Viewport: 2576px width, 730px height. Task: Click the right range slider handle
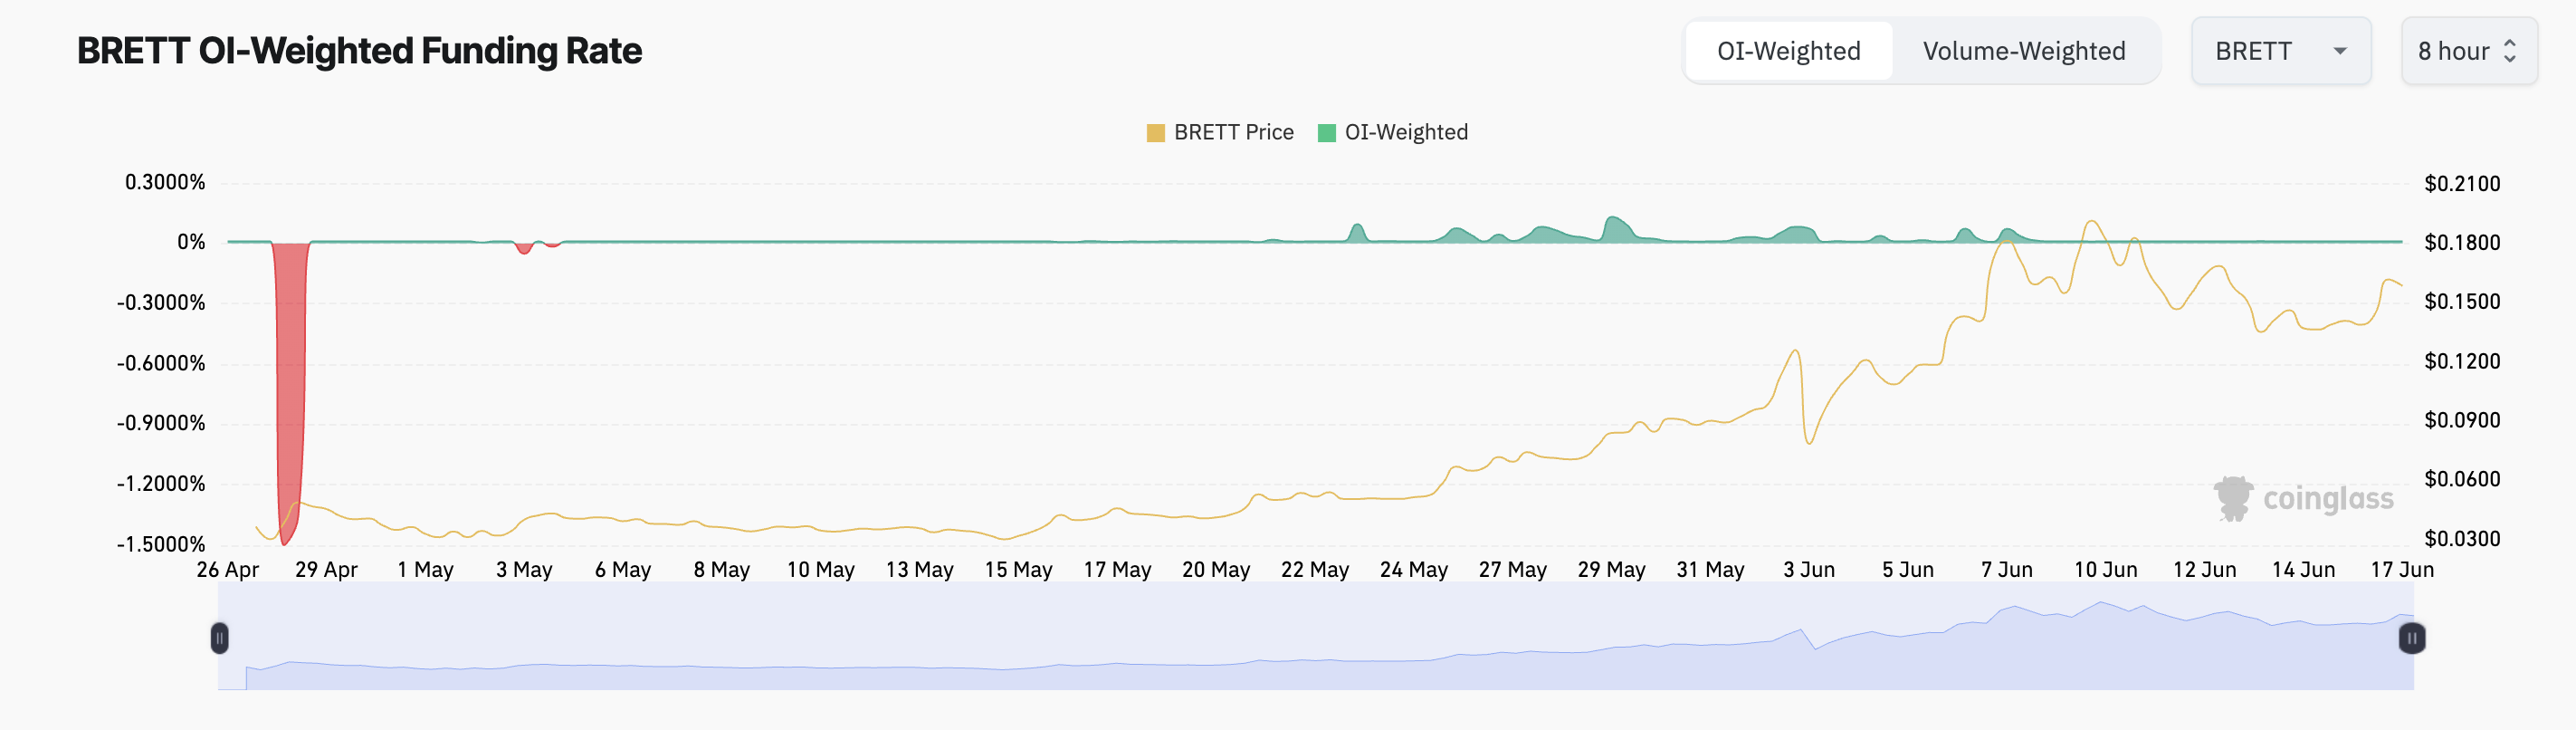pos(2411,638)
